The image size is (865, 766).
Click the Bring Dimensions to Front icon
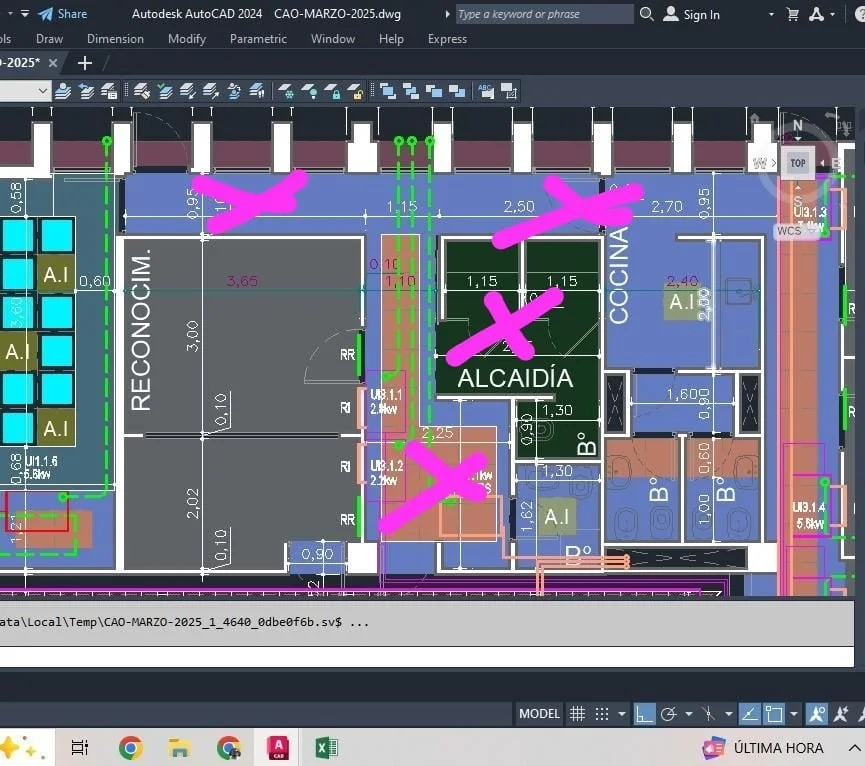click(x=509, y=91)
